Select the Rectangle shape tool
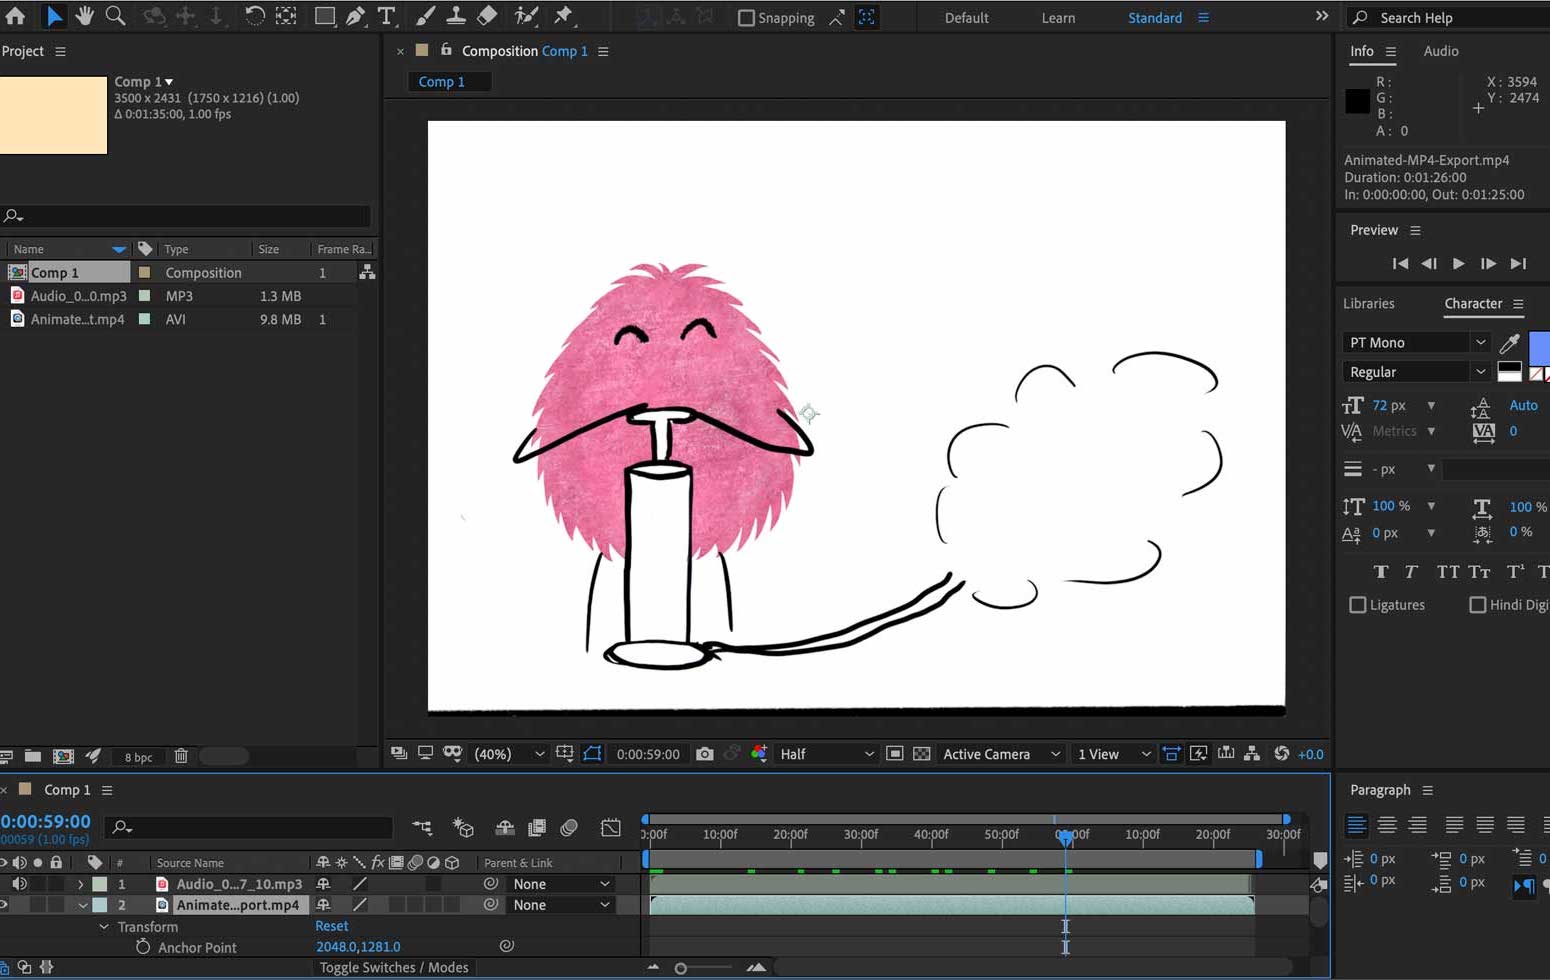The width and height of the screenshot is (1550, 980). point(324,16)
